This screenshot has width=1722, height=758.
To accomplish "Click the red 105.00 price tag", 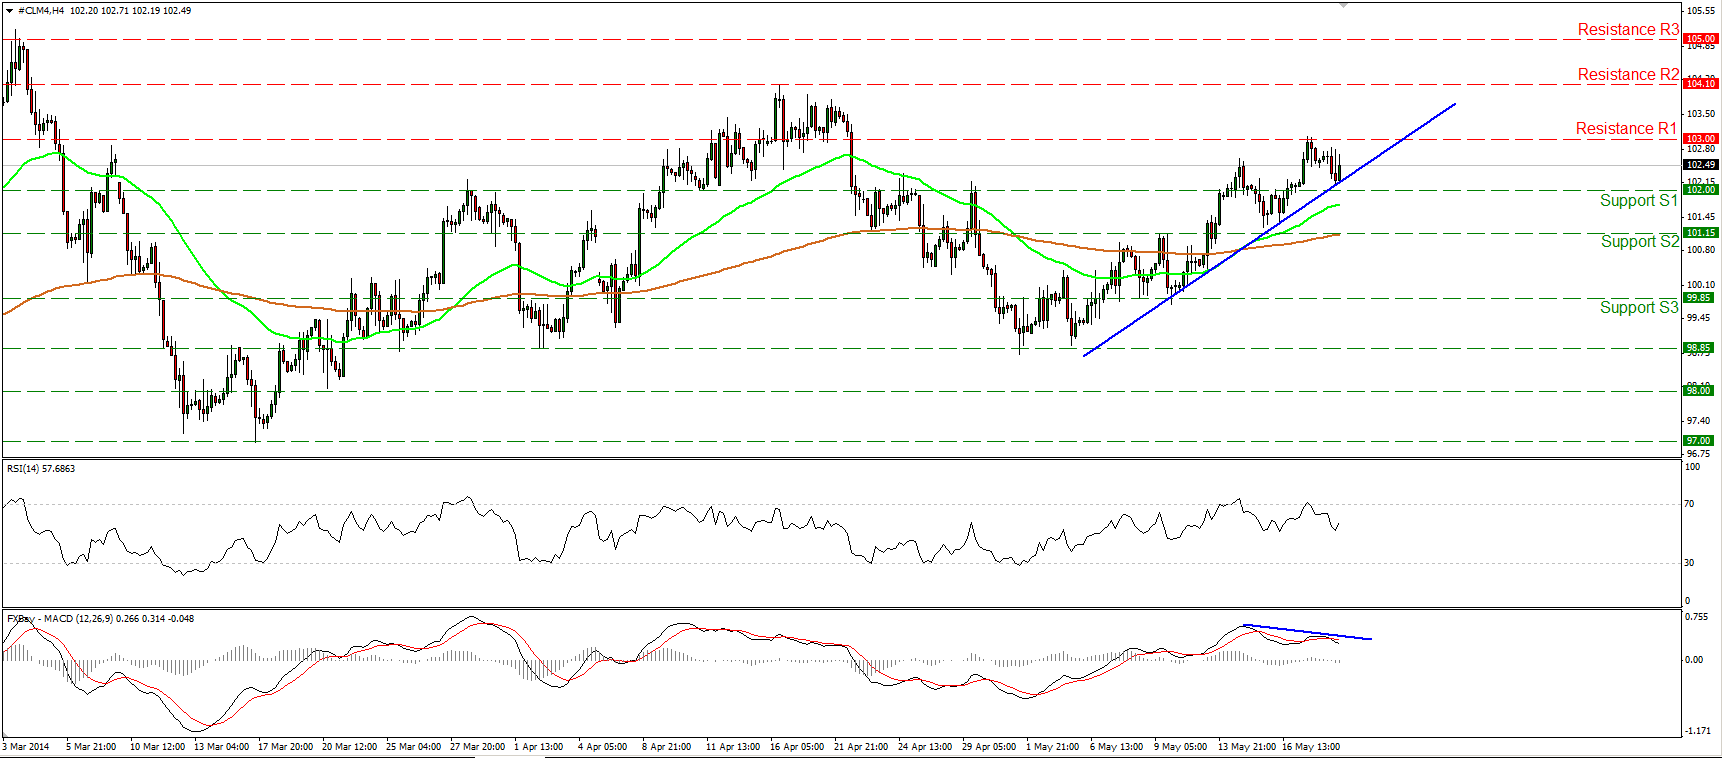I will (x=1701, y=39).
